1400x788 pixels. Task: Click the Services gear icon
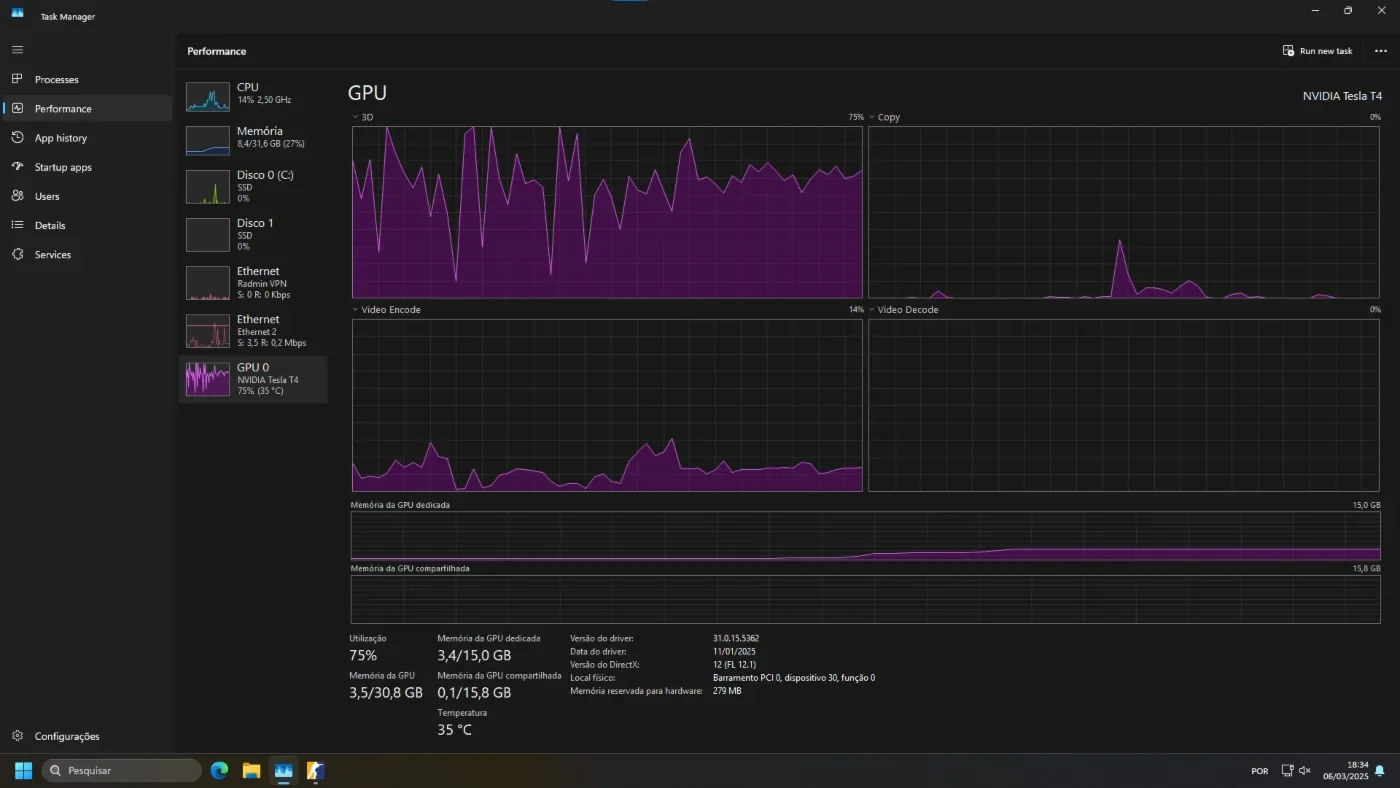17,254
